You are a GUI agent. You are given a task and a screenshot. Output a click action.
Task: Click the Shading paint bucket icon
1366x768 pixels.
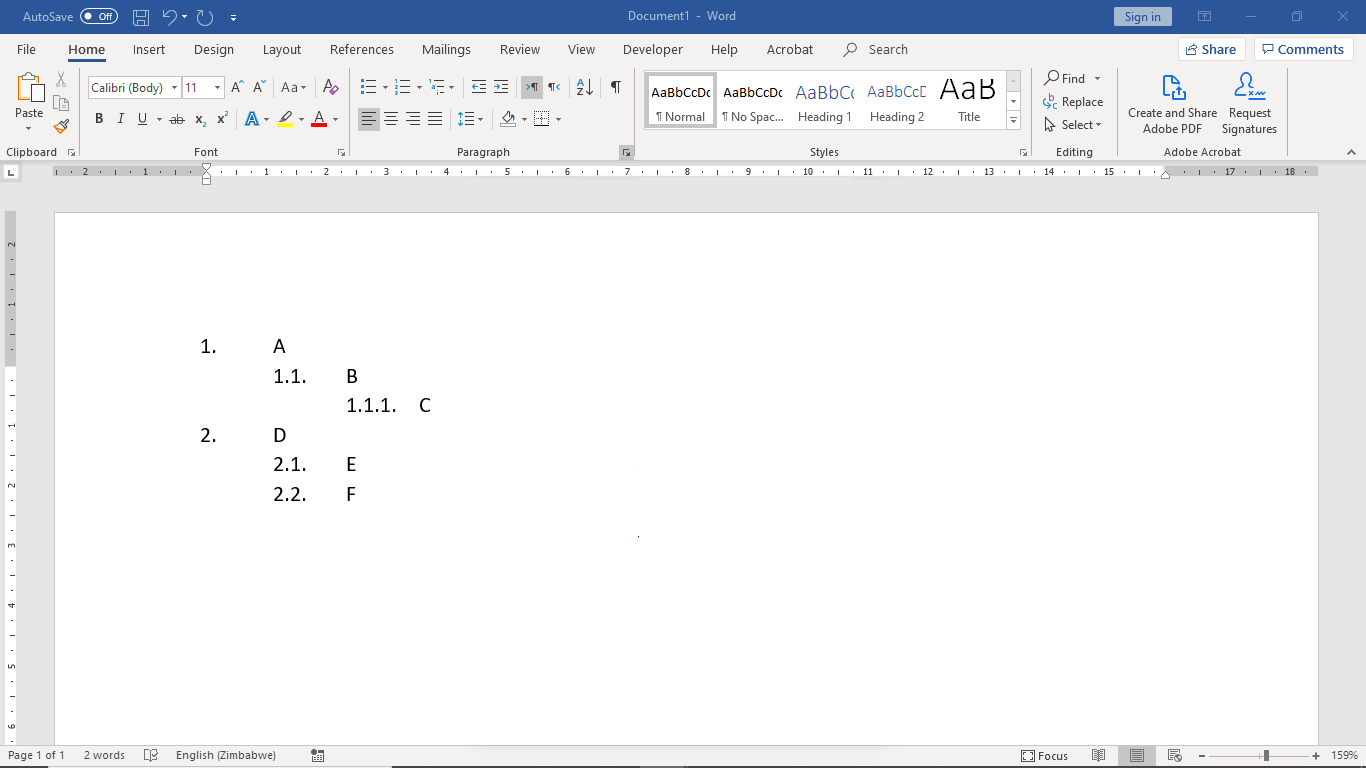click(x=508, y=119)
